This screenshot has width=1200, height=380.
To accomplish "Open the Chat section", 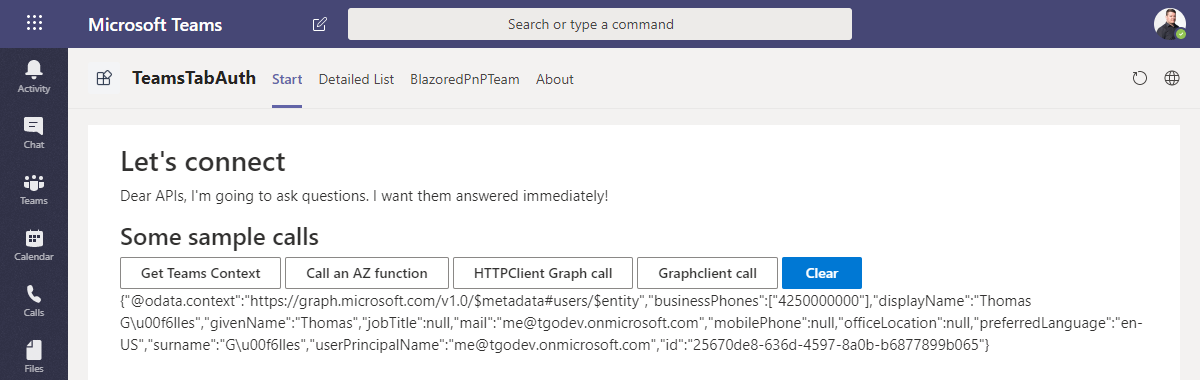I will pos(34,132).
